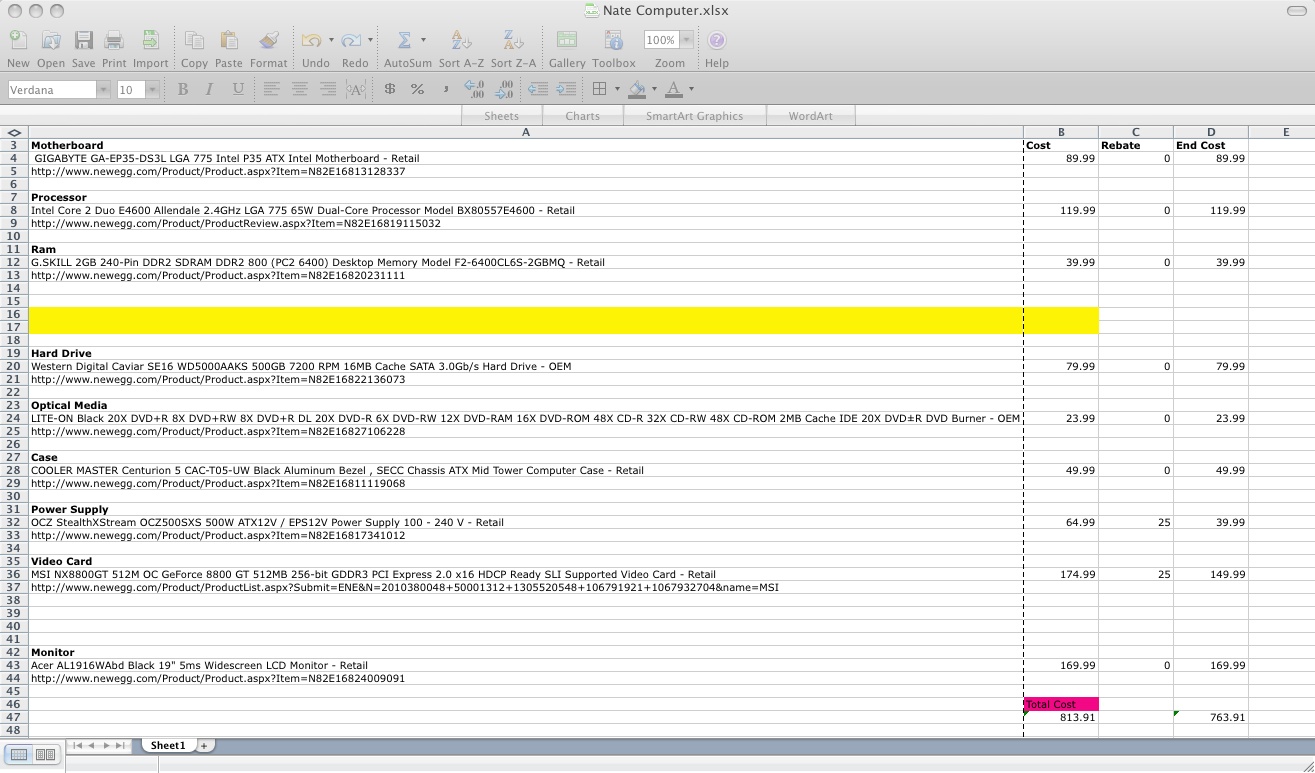Expand the font color dropdown arrow
The height and width of the screenshot is (773, 1315).
(692, 89)
